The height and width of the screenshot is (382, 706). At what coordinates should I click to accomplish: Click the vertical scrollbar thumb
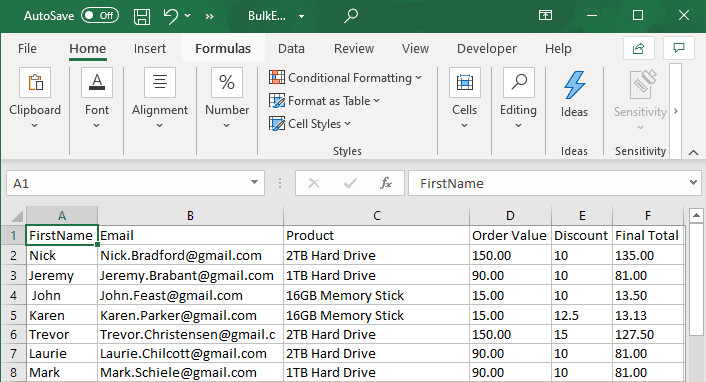(696, 279)
